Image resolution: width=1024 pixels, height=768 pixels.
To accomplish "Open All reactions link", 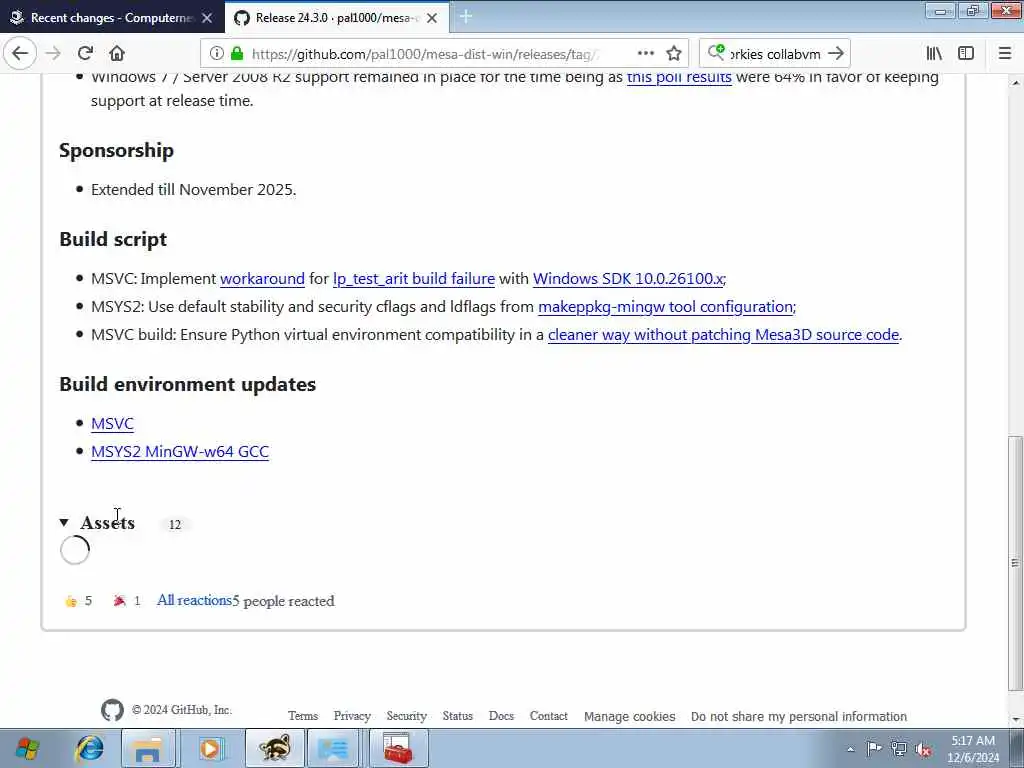I will click(x=194, y=600).
